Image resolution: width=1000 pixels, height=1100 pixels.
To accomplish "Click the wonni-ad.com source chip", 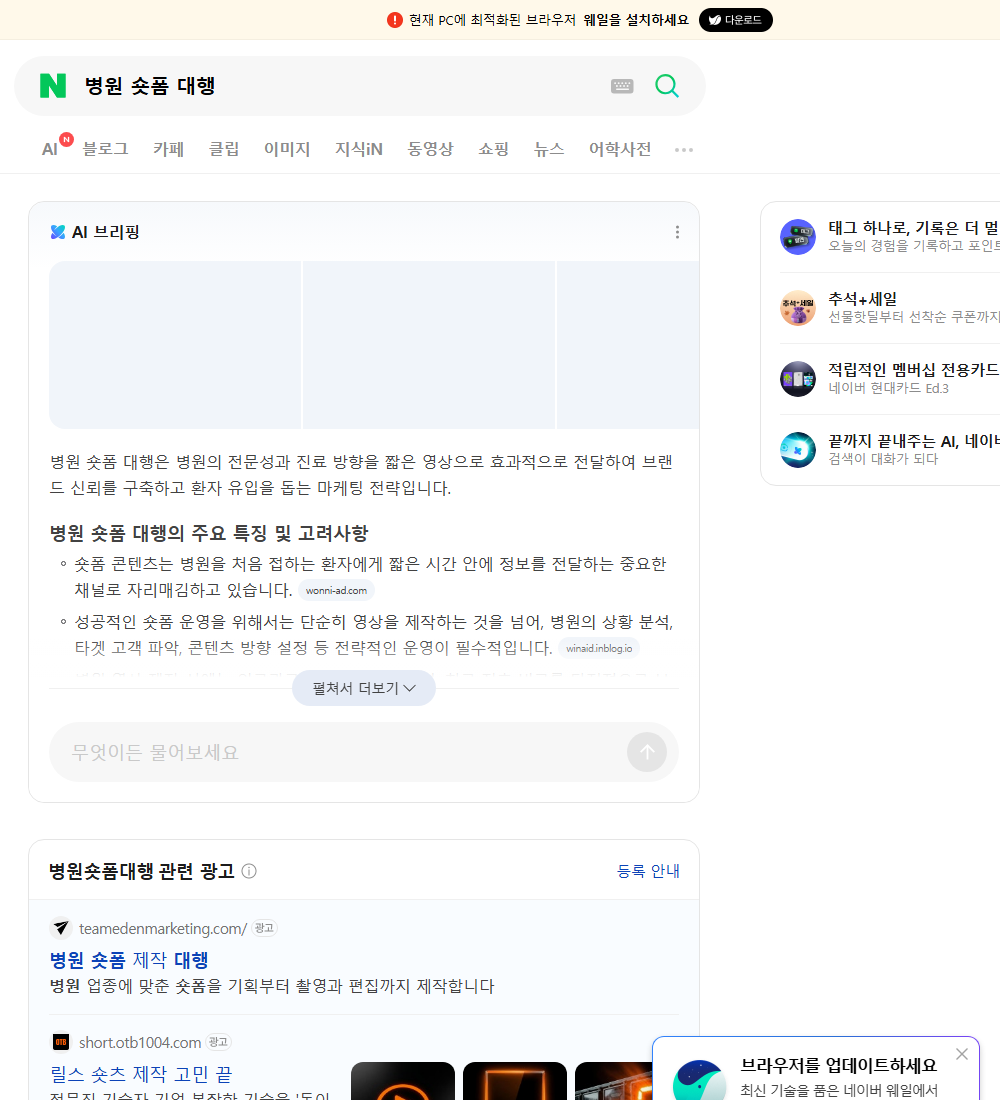I will (336, 591).
